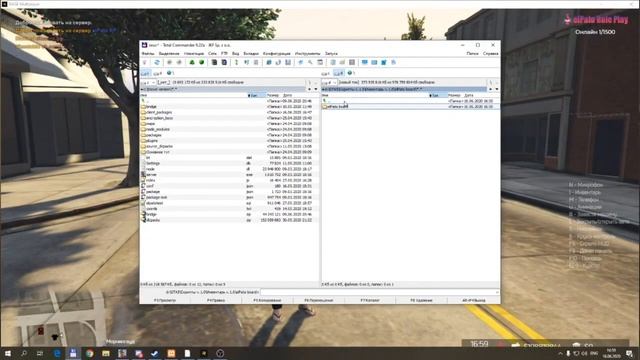
Task: Switch right panel to first drive button
Action: (326, 73)
